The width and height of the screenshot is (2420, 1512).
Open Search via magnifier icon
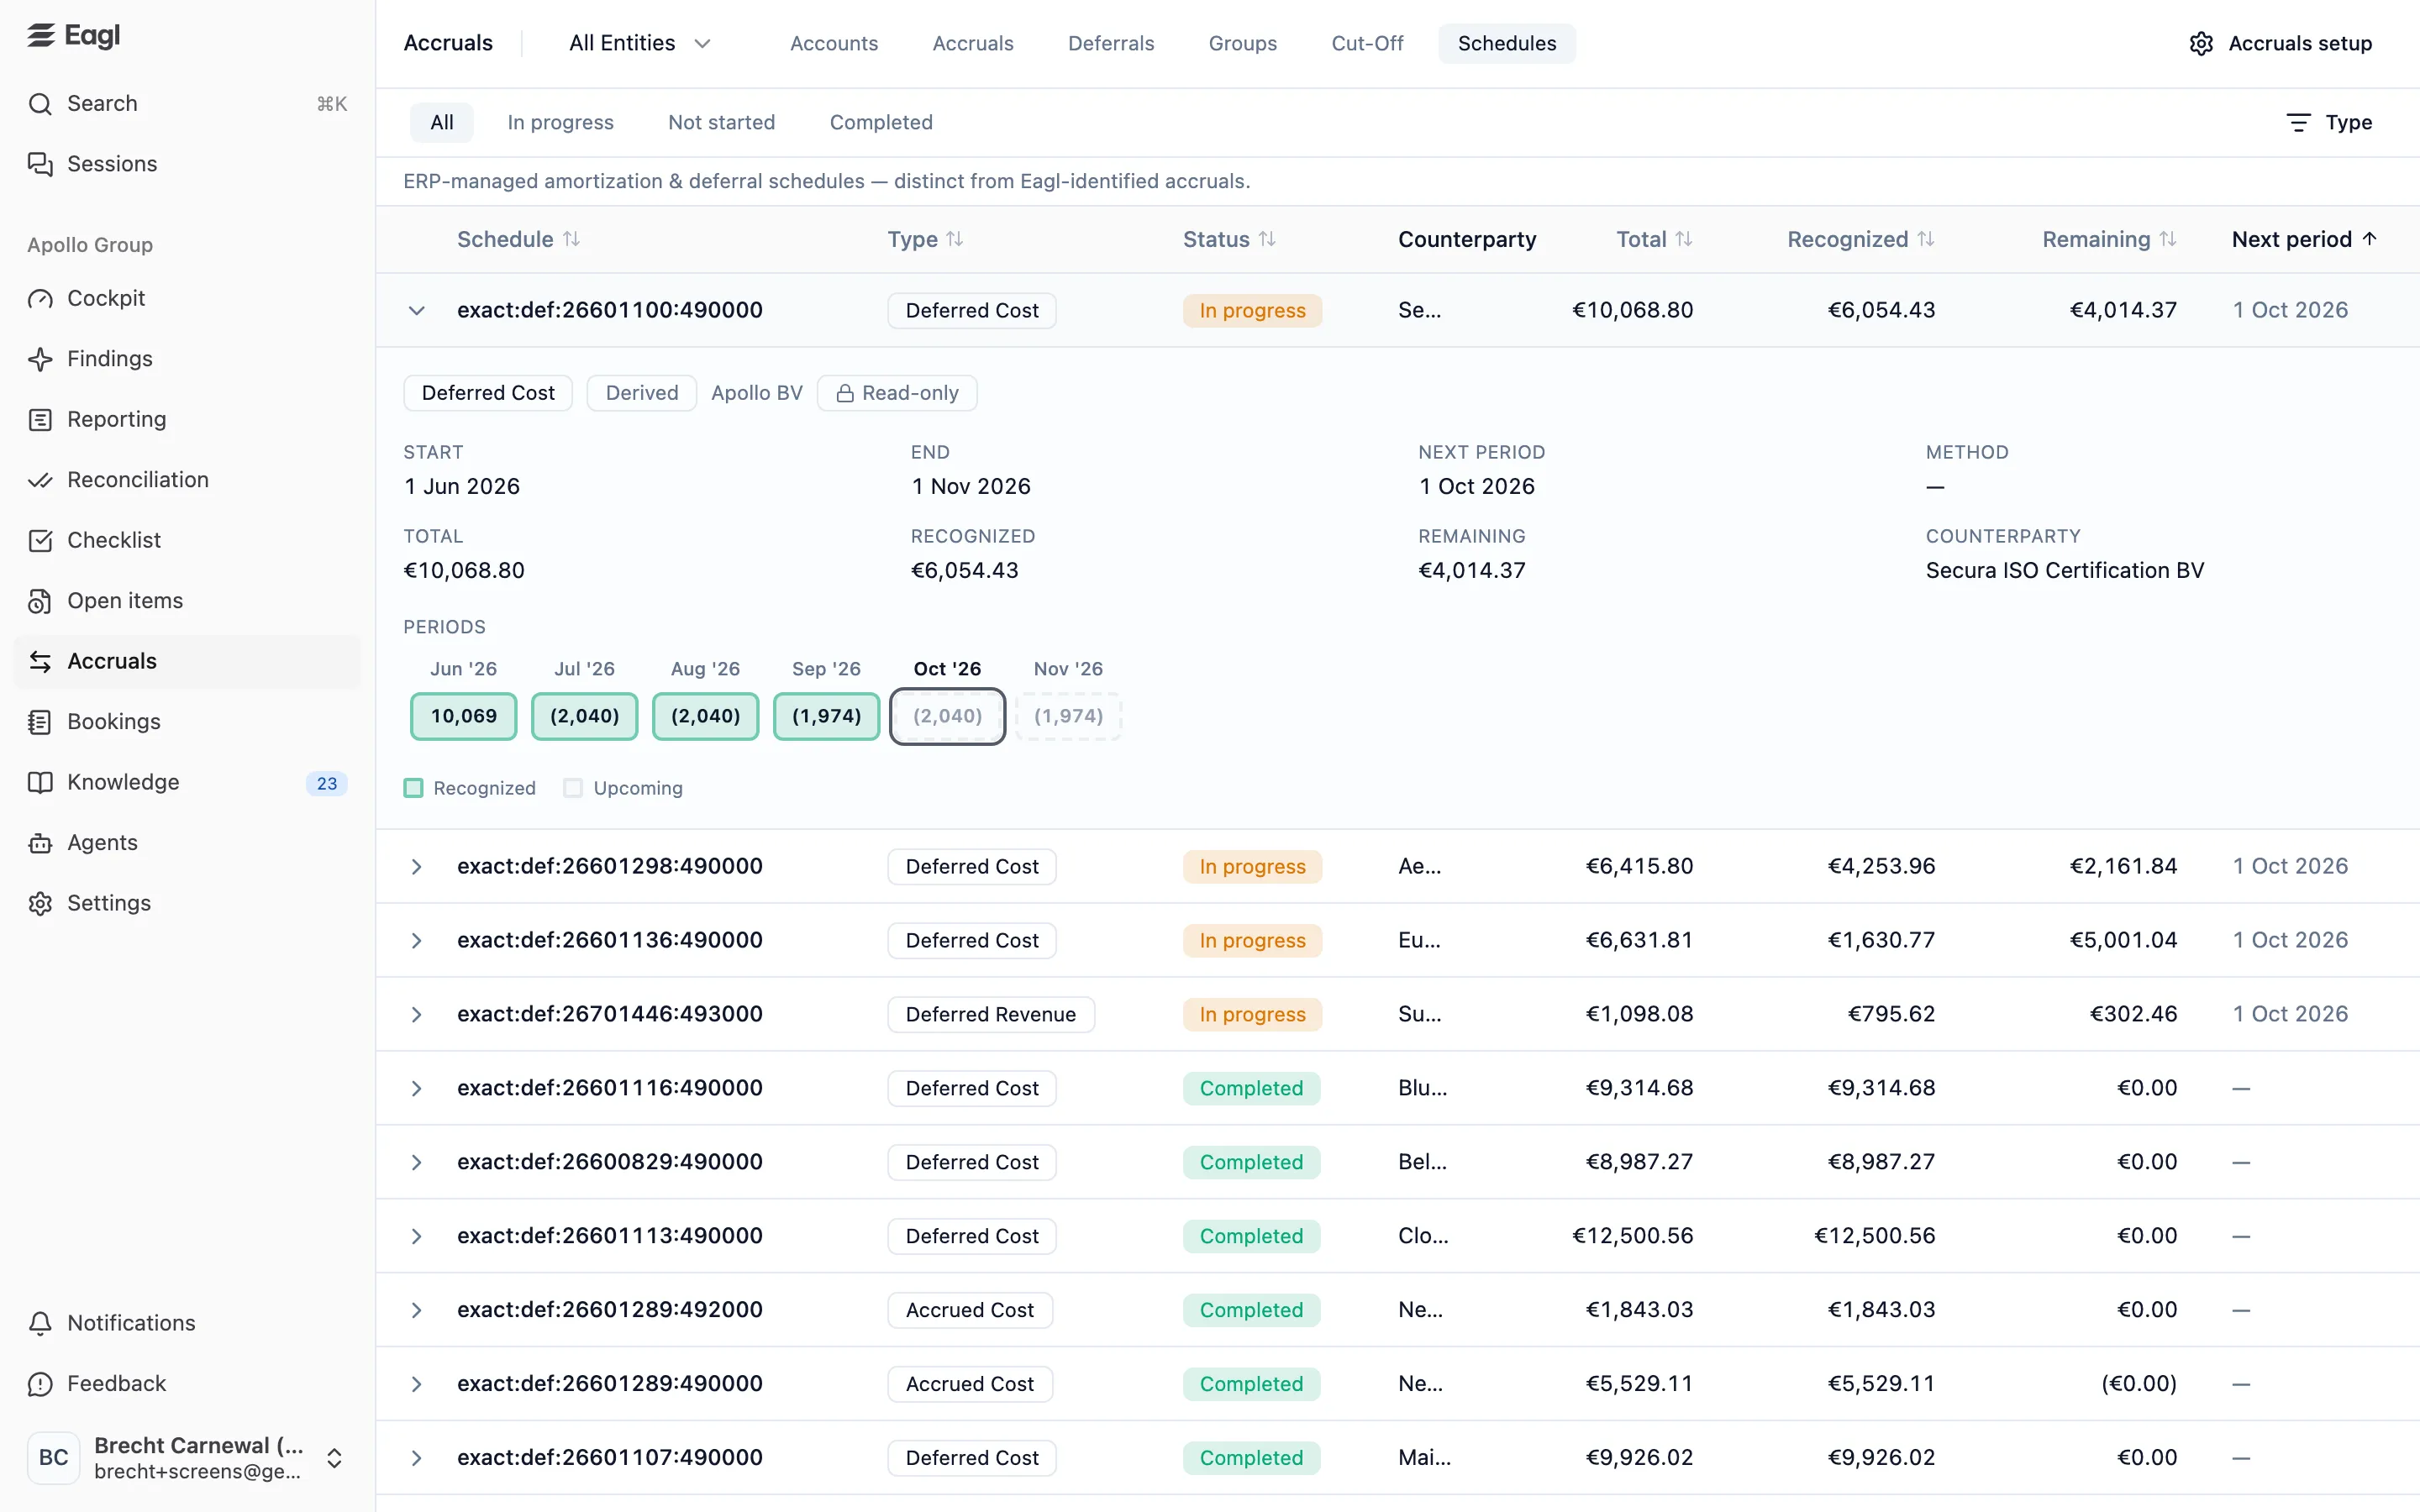click(x=40, y=104)
